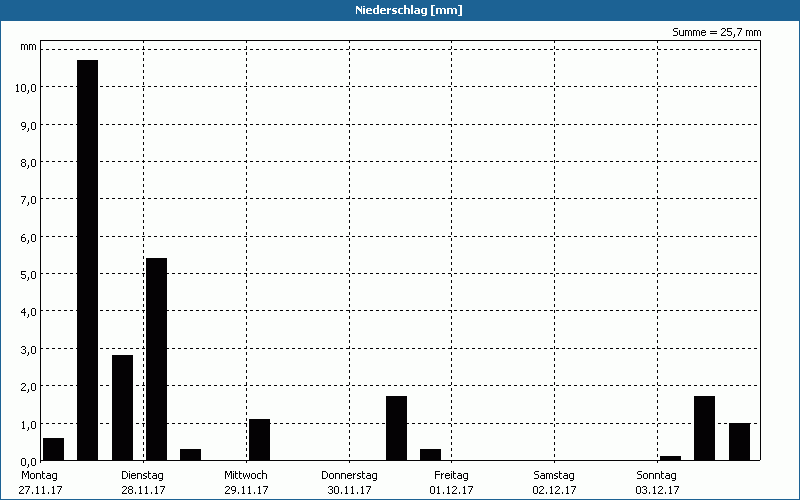Viewport: 800px width, 500px height.
Task: Click the date 27.11.17
Action: click(x=40, y=490)
